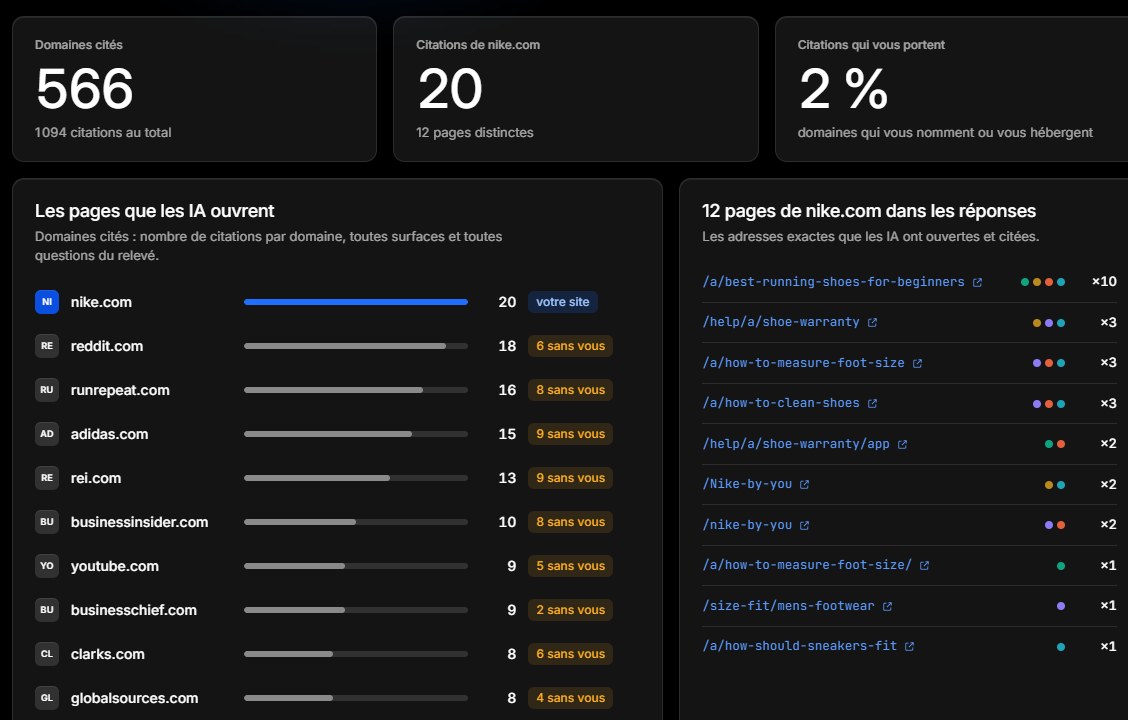Click '12 pages distinctes' text
Image resolution: width=1128 pixels, height=720 pixels.
click(x=475, y=132)
